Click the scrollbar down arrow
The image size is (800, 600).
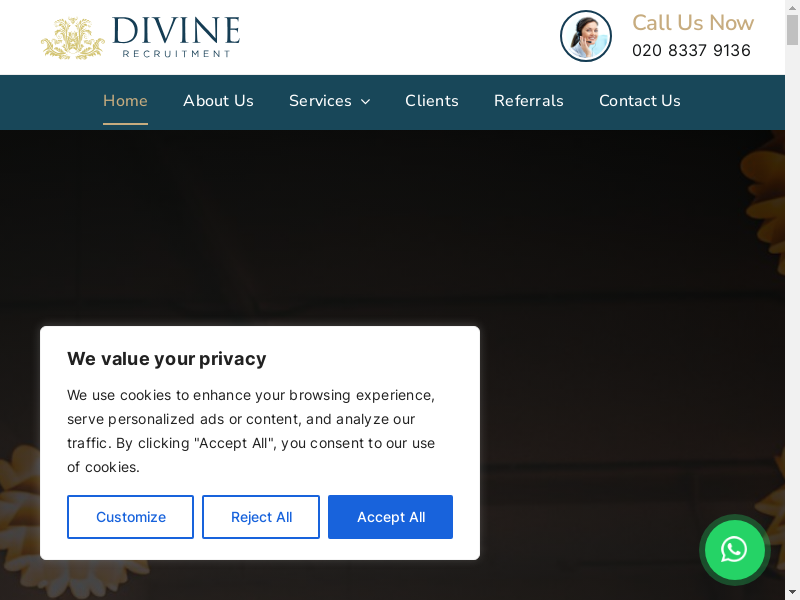[x=792, y=594]
